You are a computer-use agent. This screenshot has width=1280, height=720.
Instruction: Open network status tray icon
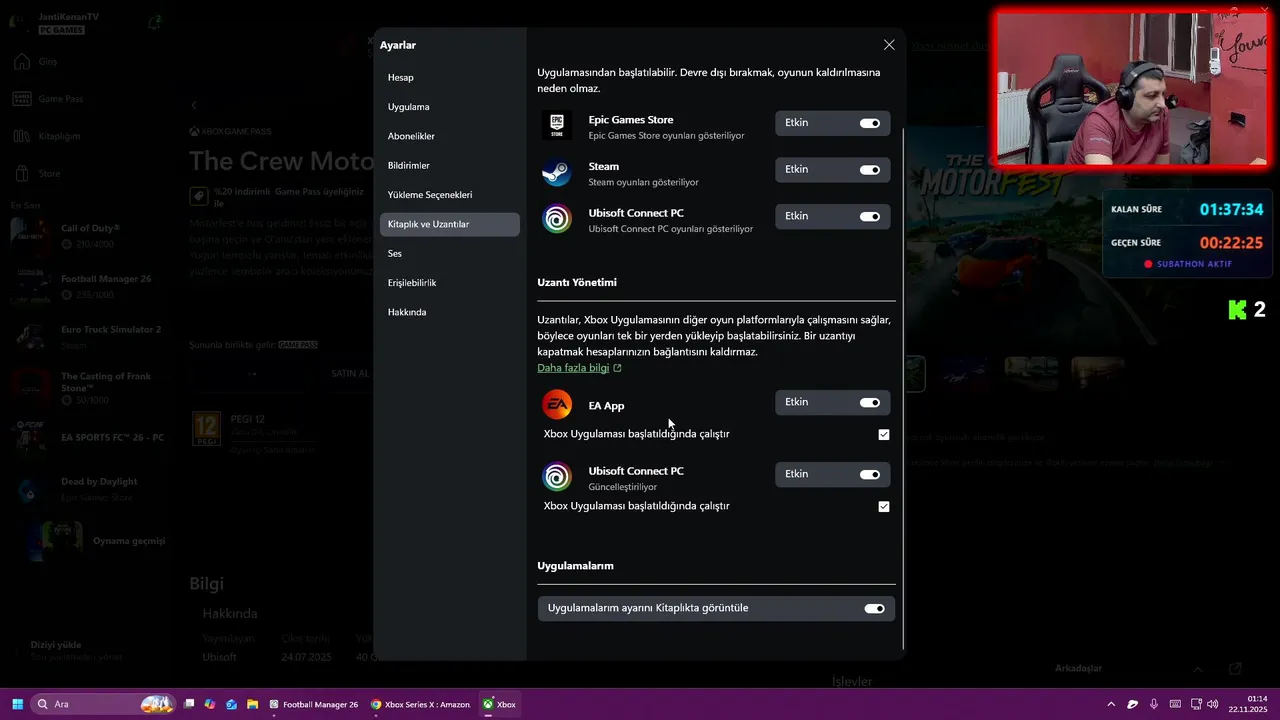click(1195, 704)
